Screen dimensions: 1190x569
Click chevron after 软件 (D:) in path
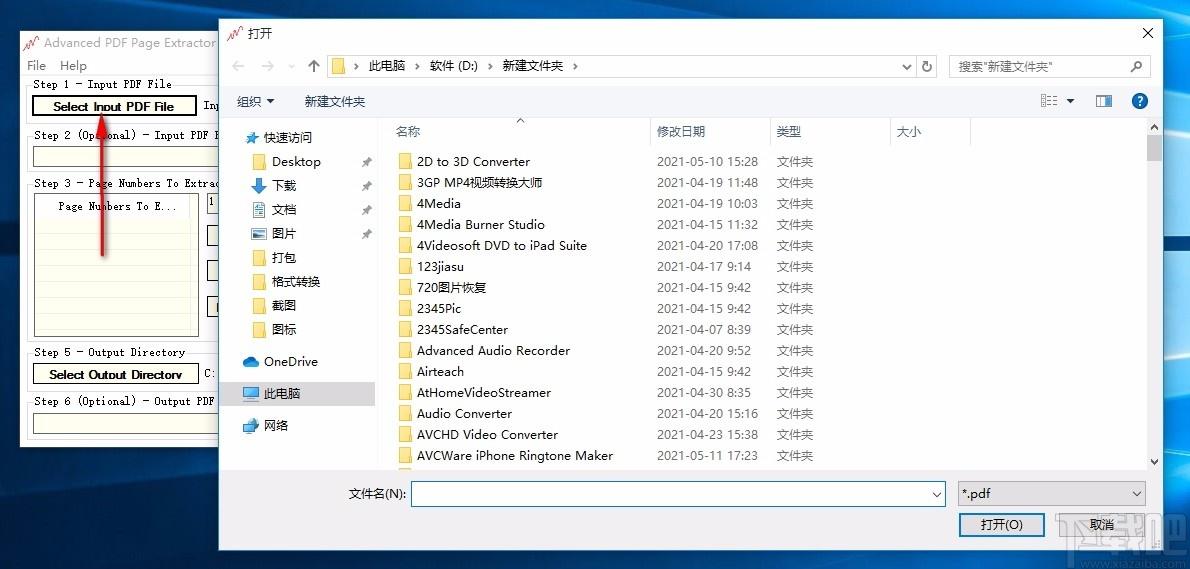pos(490,66)
